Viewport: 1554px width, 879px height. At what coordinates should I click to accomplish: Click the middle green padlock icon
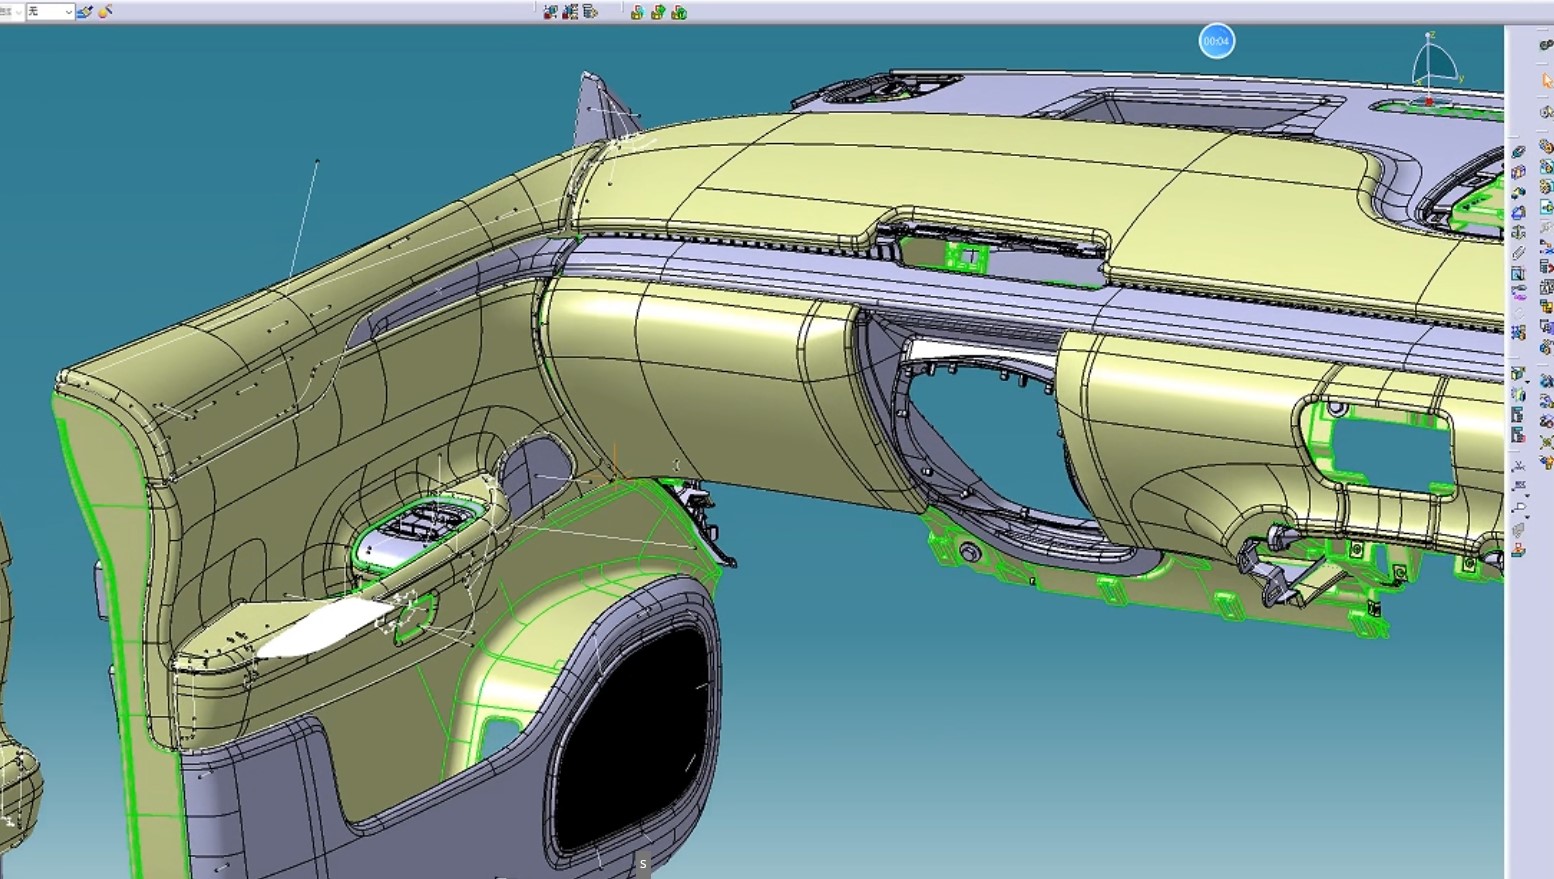pyautogui.click(x=658, y=12)
